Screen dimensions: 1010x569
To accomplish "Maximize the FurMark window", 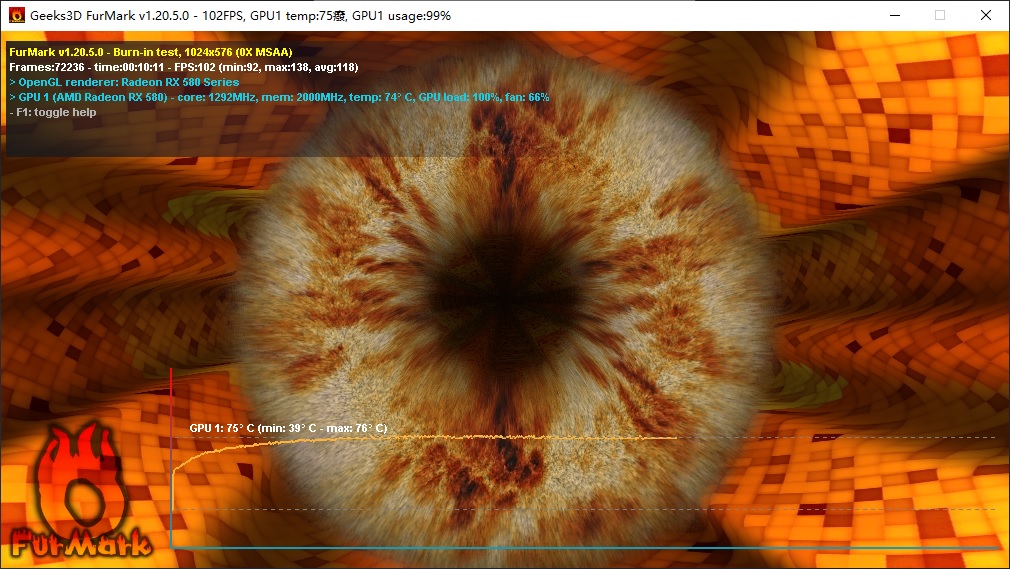I will 940,15.
